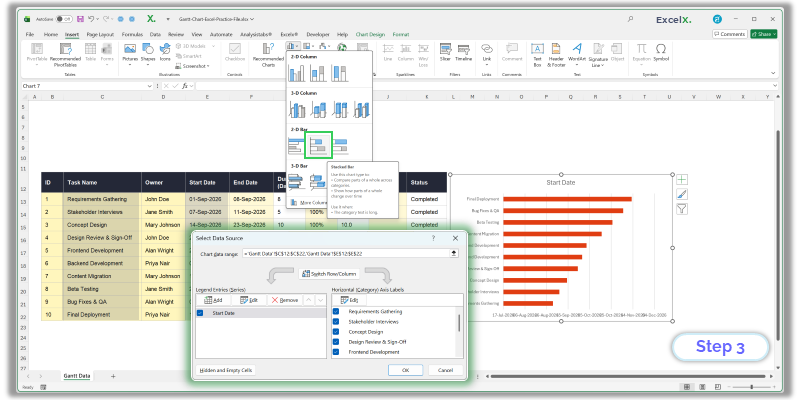800x400 pixels.
Task: Collapse the ribbon with the chevron
Action: click(x=773, y=73)
